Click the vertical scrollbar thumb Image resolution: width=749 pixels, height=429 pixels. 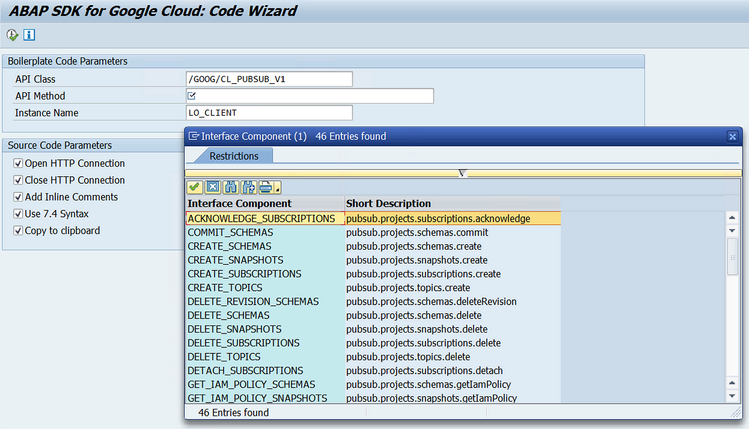point(732,257)
